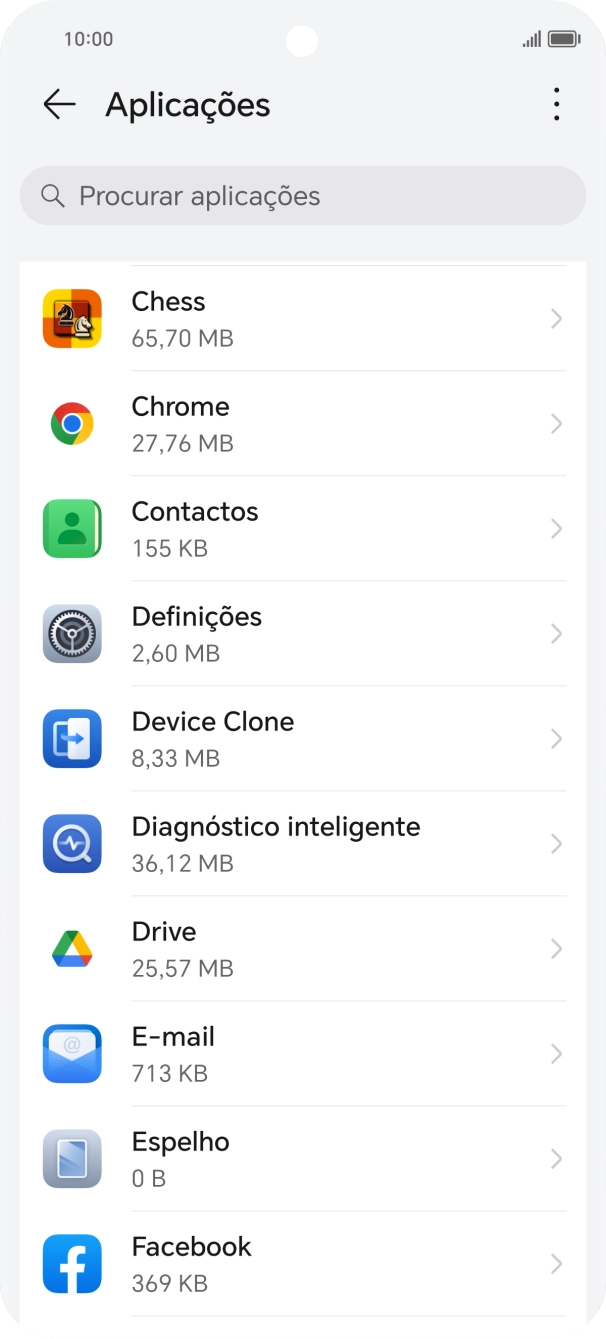Open the Google Drive icon
606x1339 pixels.
[x=71, y=948]
